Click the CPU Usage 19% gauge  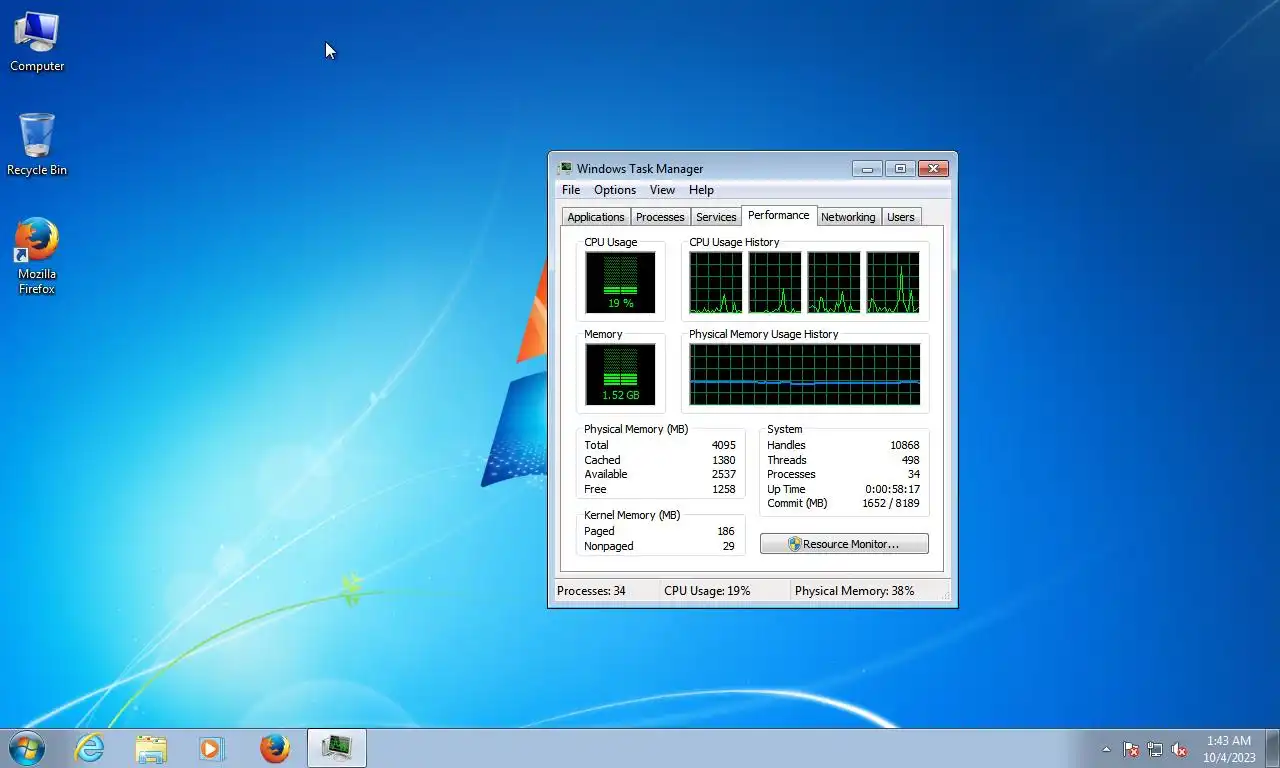click(620, 282)
